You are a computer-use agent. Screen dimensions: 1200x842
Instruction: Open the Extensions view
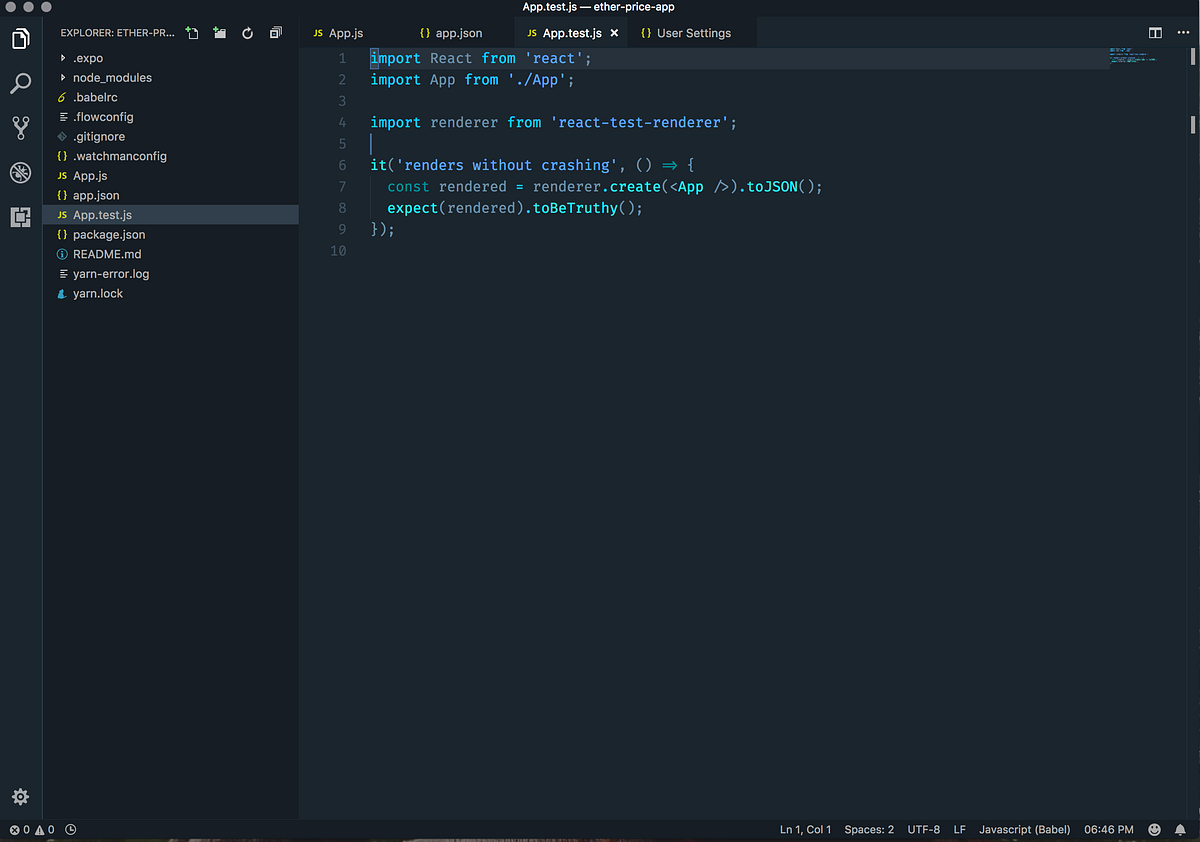tap(20, 217)
